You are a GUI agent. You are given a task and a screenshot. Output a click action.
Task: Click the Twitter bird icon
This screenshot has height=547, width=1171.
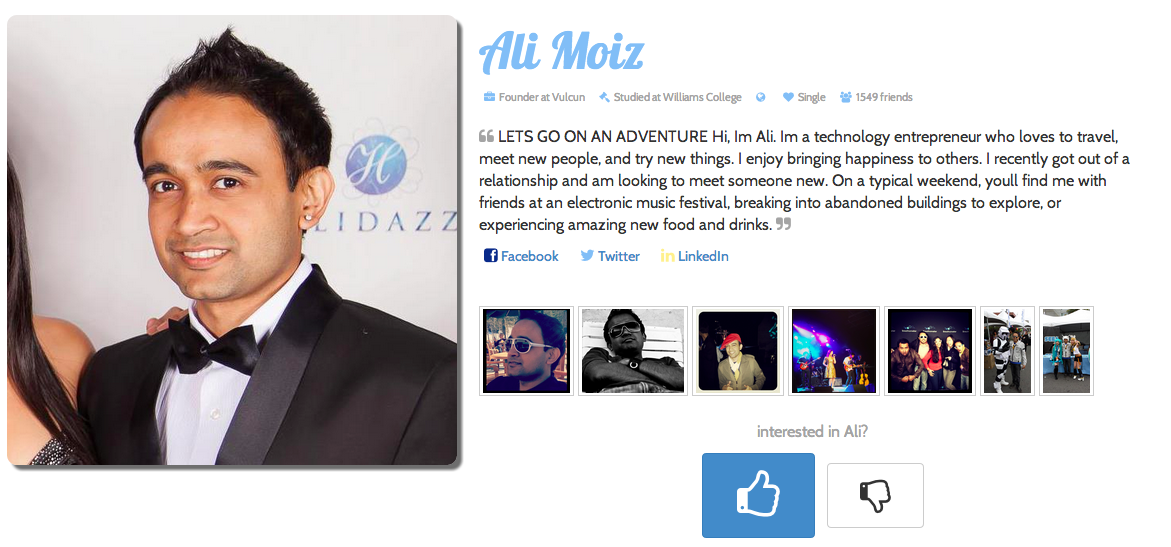(x=588, y=256)
